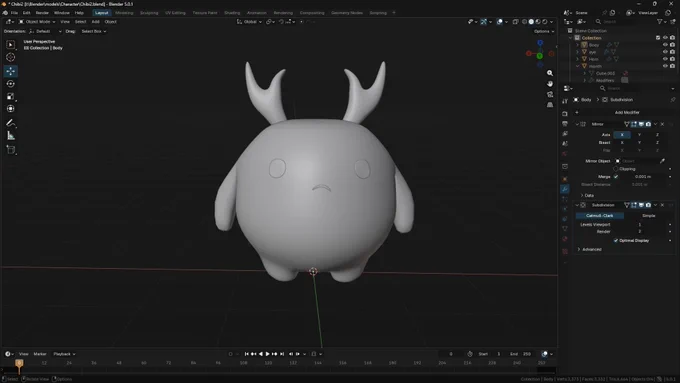The height and width of the screenshot is (383, 680).
Task: Open the Playback dropdown in timeline
Action: coord(64,354)
